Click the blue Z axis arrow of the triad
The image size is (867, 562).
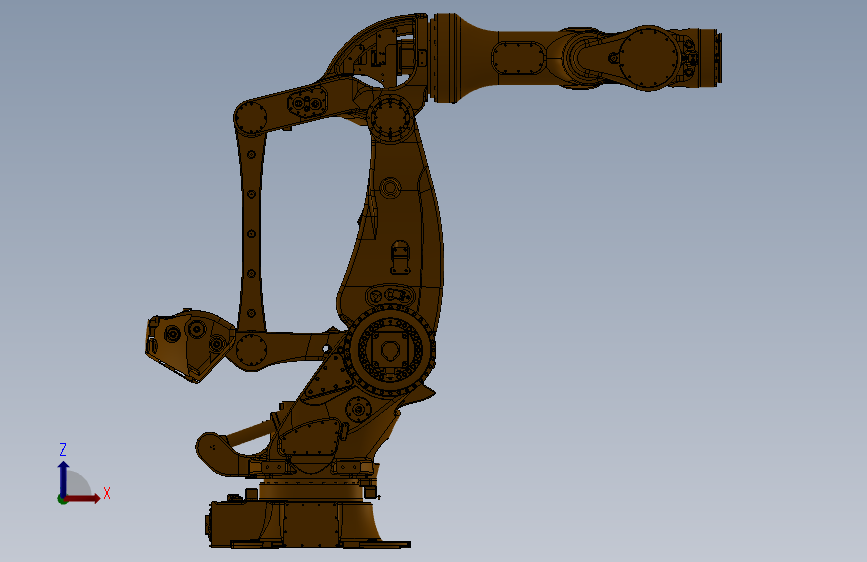click(x=63, y=478)
